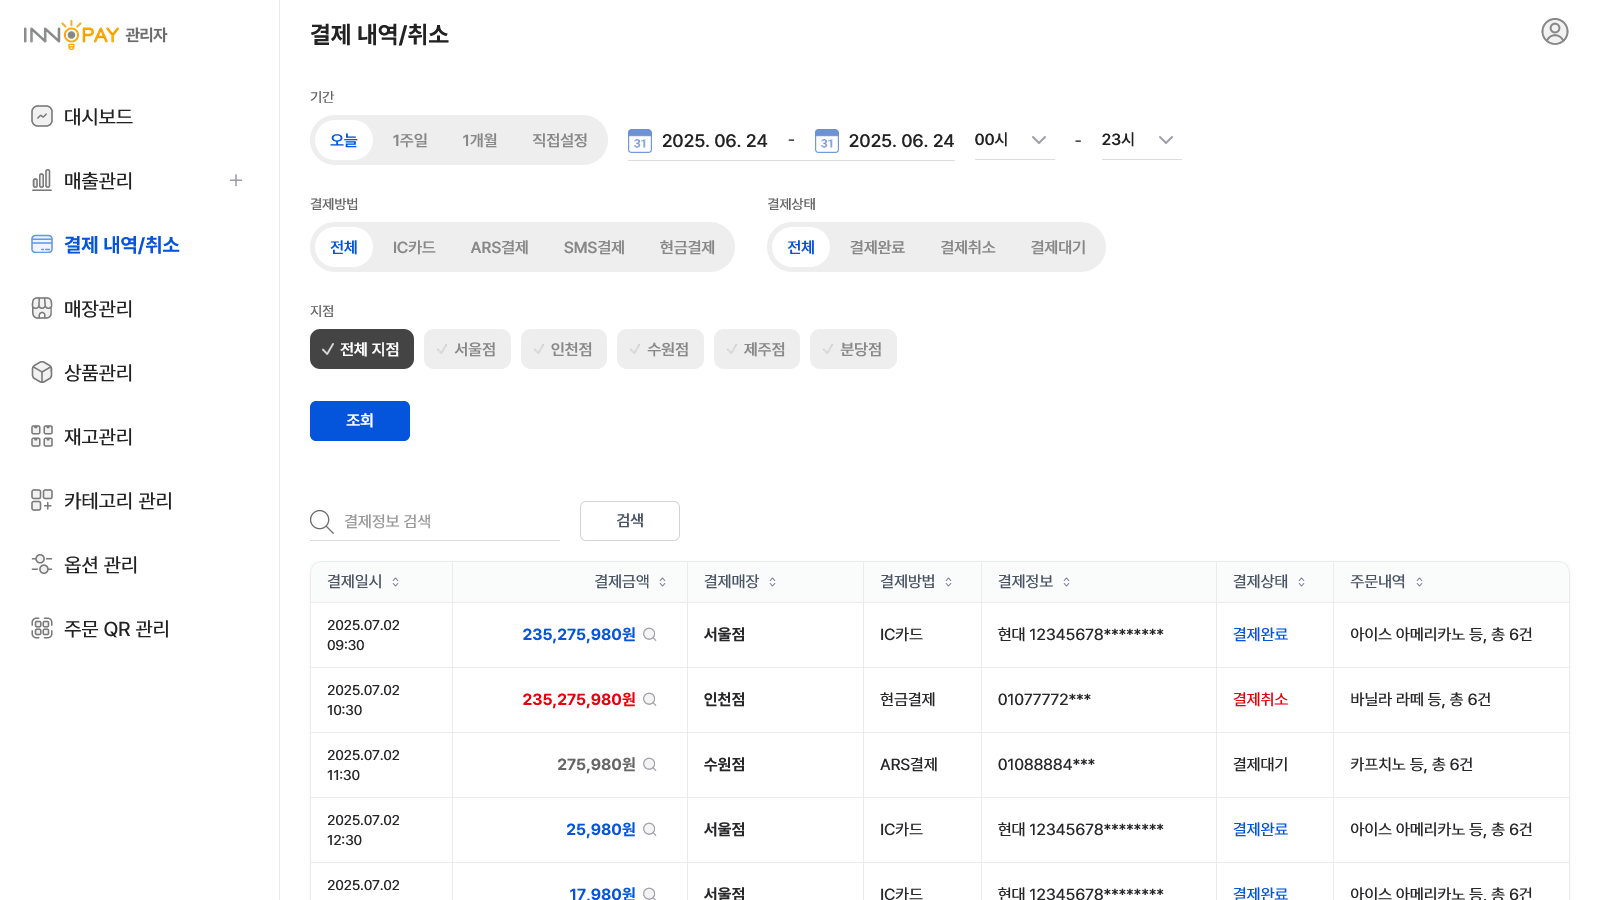The image size is (1600, 900).
Task: Select the 결제 내역/취소 sidebar menu
Action: (122, 244)
